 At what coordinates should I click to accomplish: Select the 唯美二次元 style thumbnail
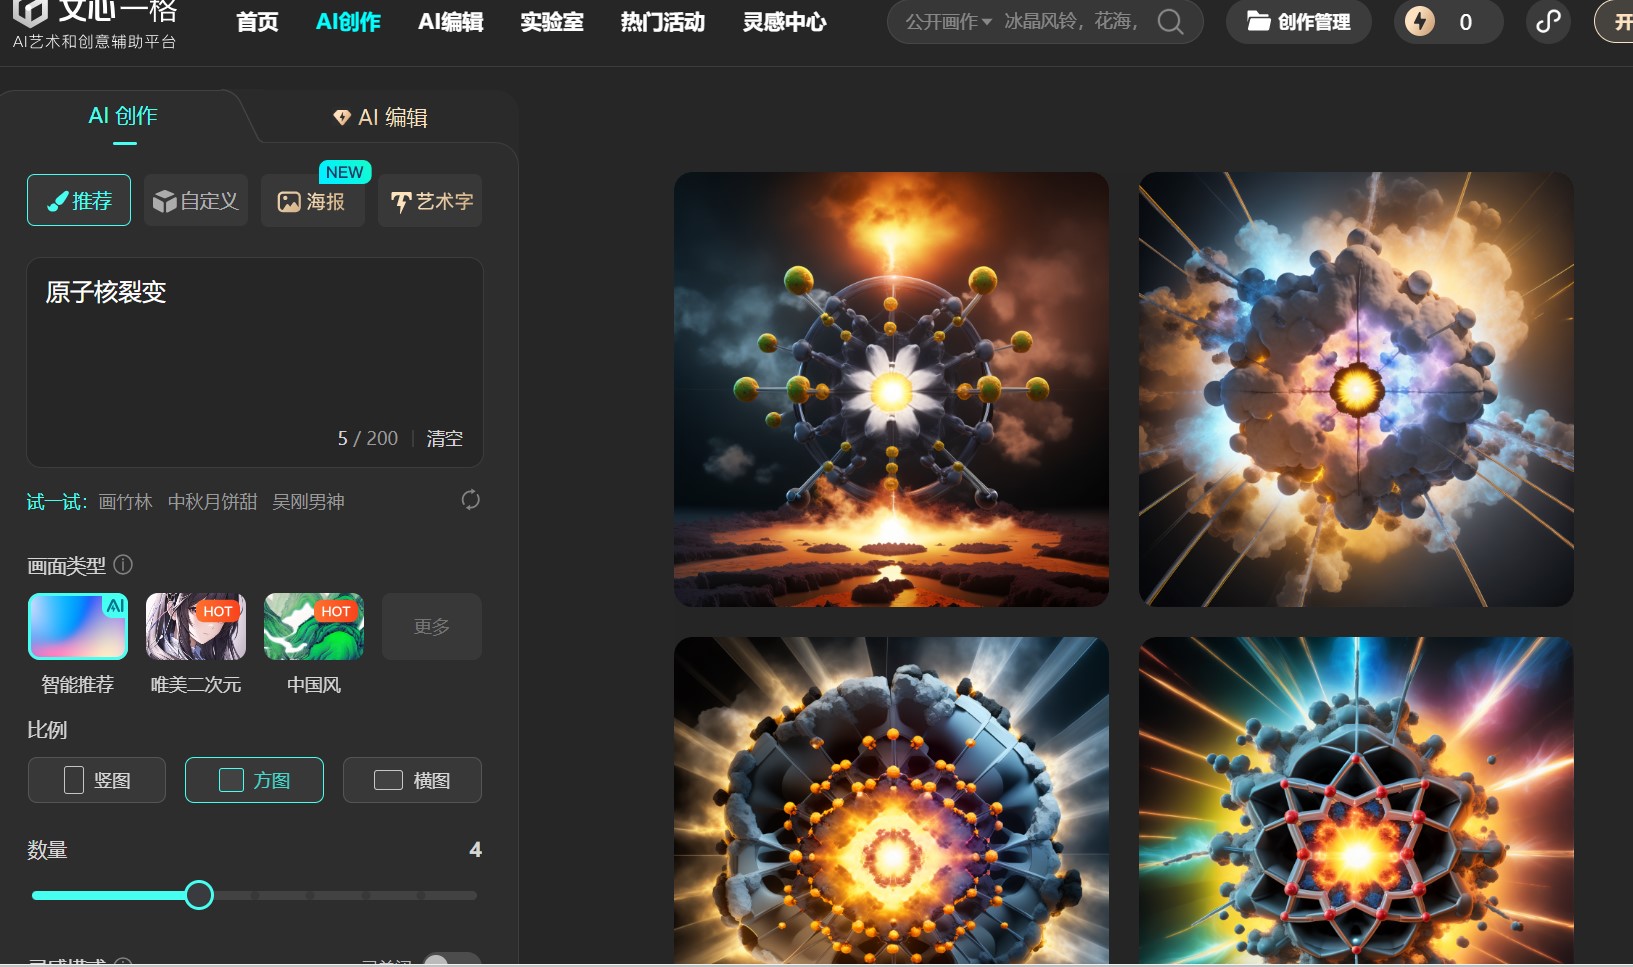click(x=196, y=626)
